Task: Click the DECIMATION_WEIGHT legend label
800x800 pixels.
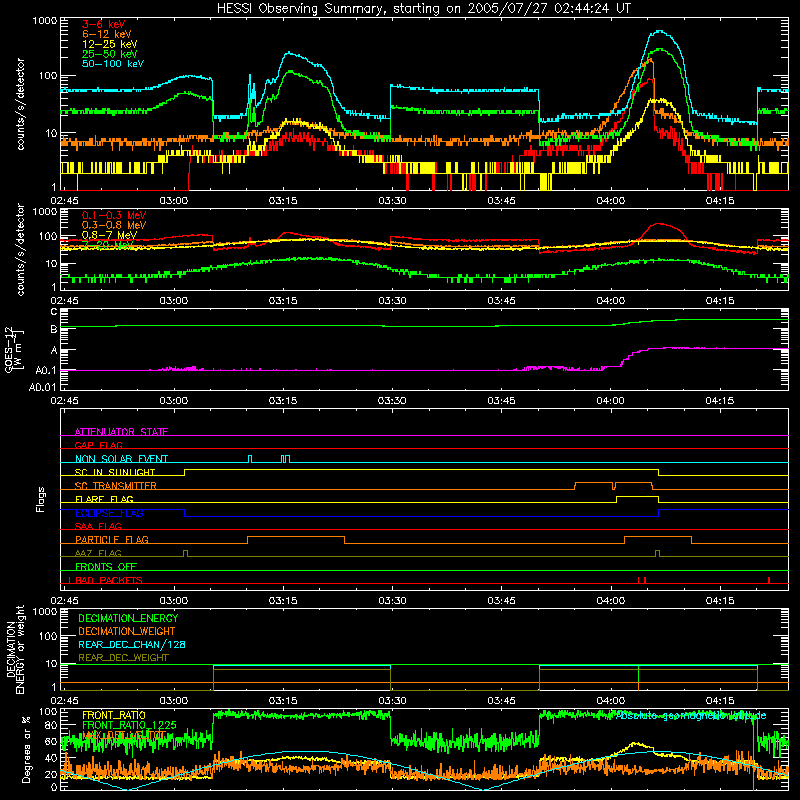Action: click(x=127, y=631)
